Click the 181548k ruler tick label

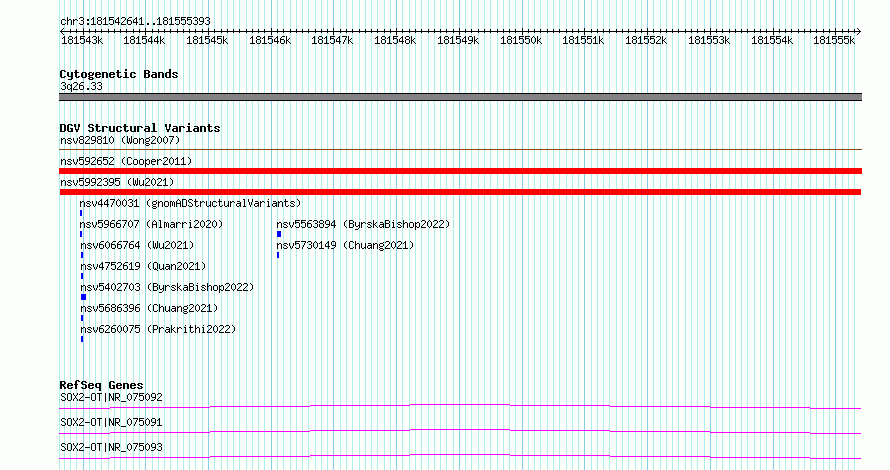tap(395, 40)
